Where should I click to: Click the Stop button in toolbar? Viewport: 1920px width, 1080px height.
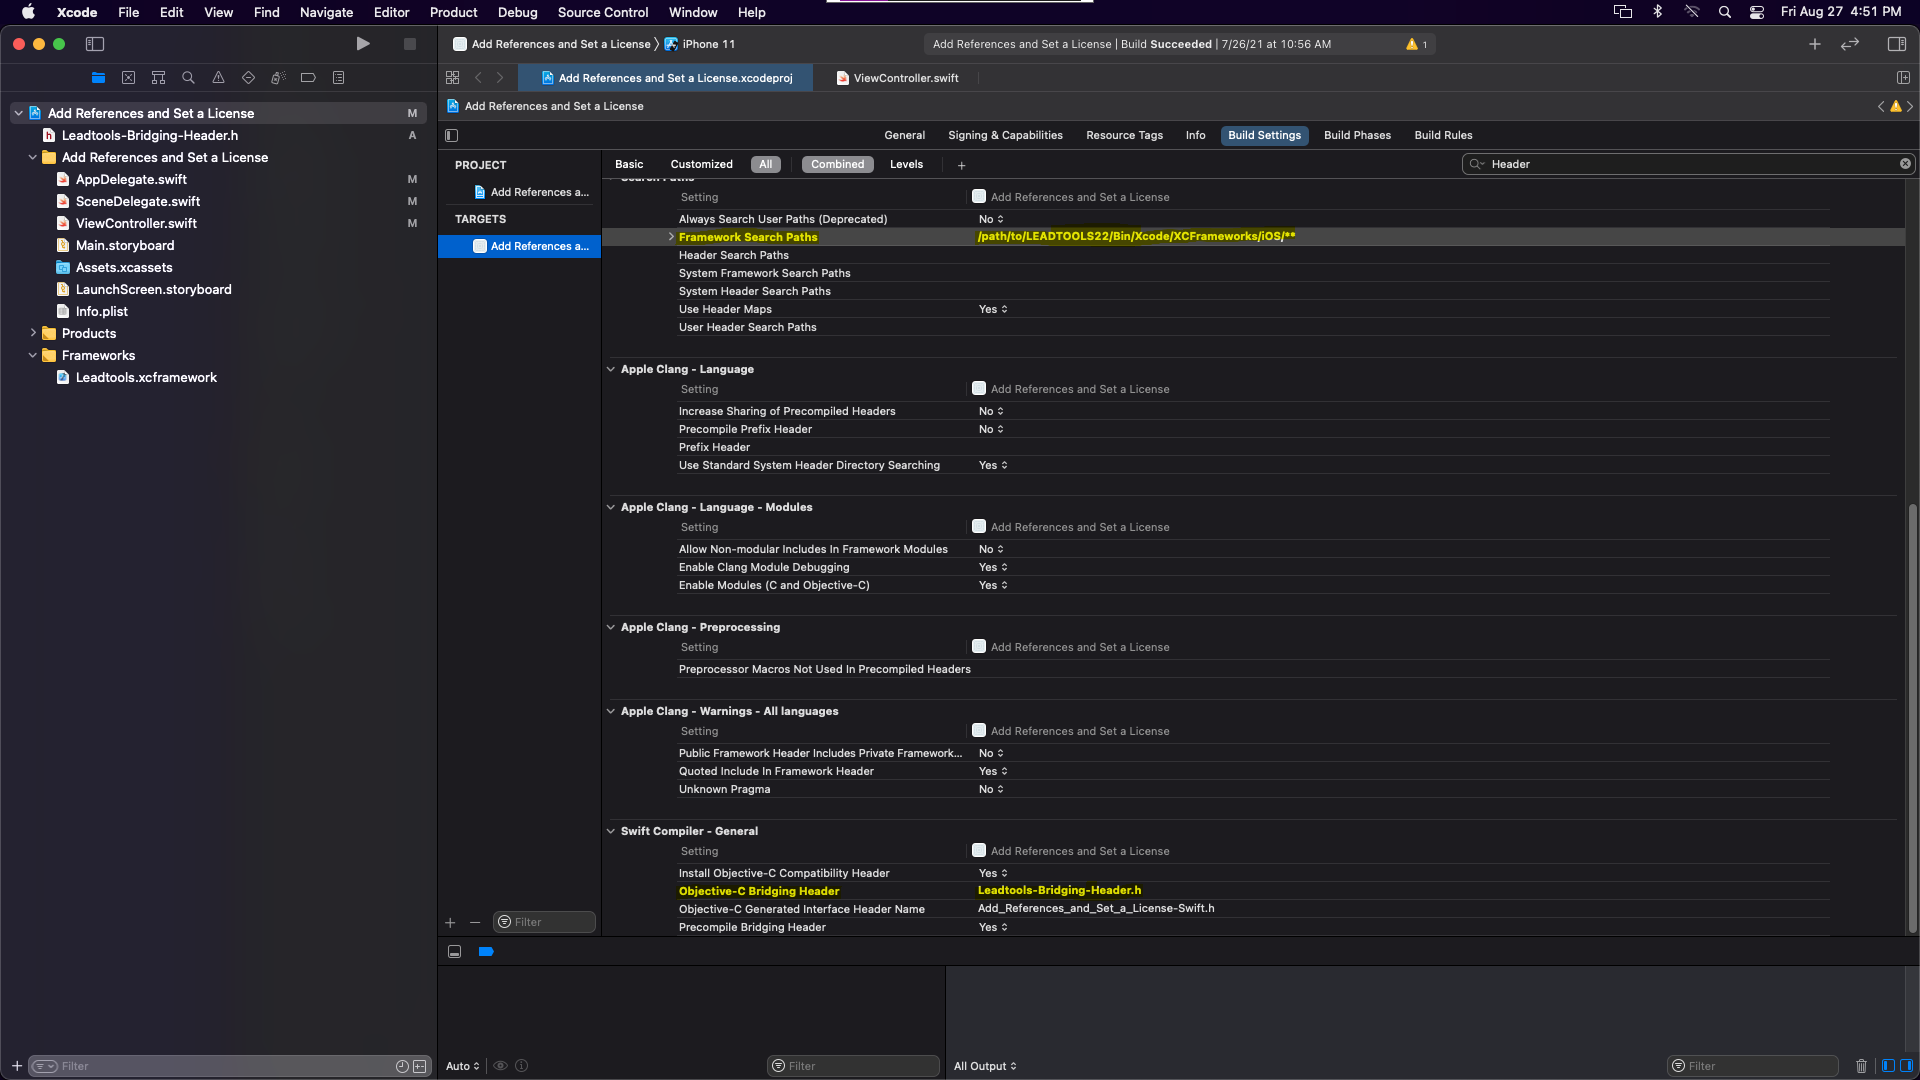(409, 44)
